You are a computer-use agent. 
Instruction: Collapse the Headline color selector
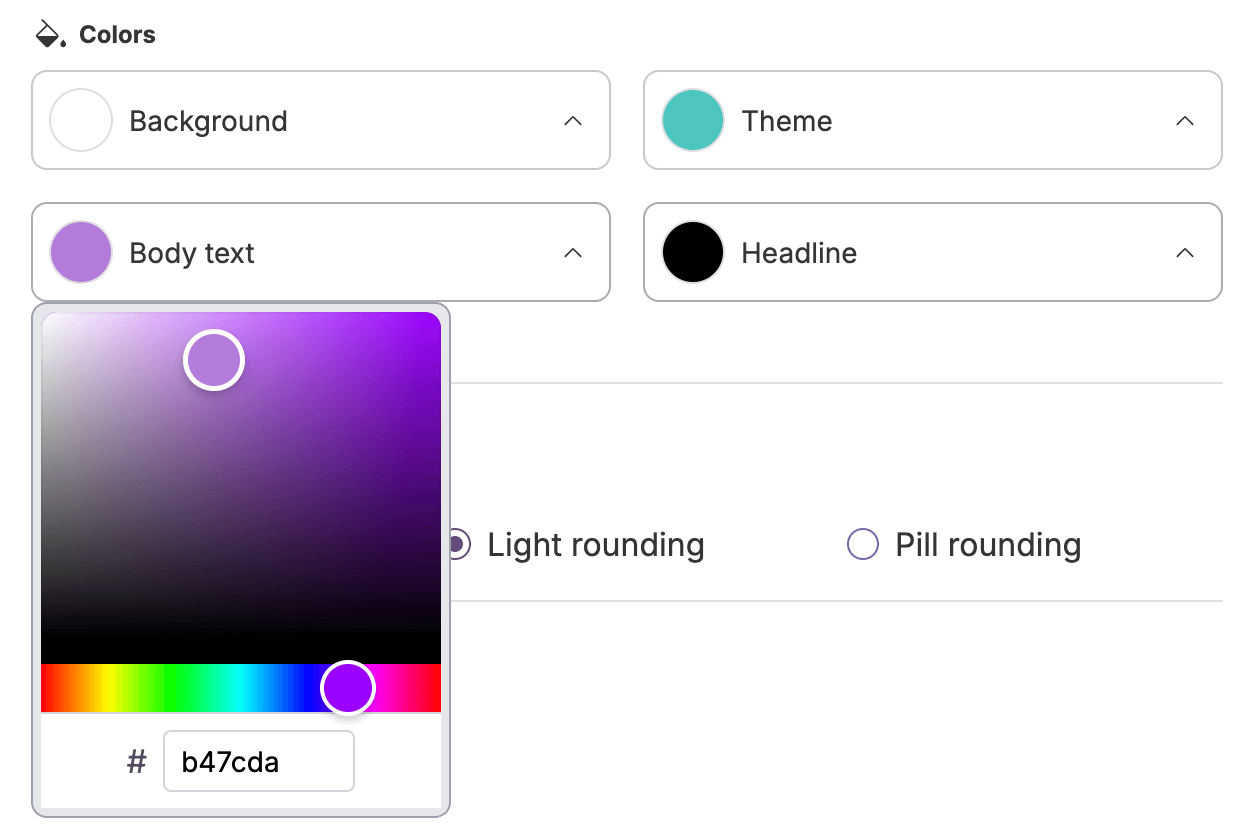click(x=1185, y=252)
